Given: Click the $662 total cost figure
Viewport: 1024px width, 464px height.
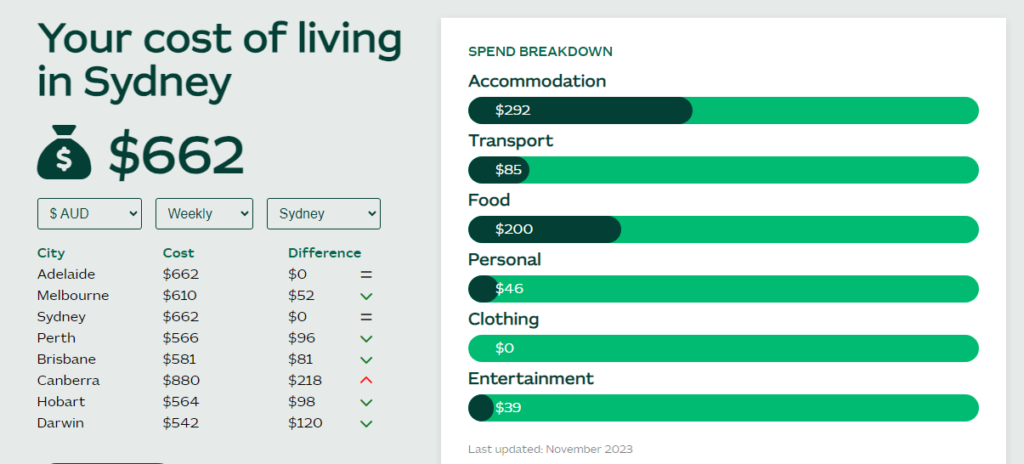Looking at the screenshot, I should tap(176, 154).
